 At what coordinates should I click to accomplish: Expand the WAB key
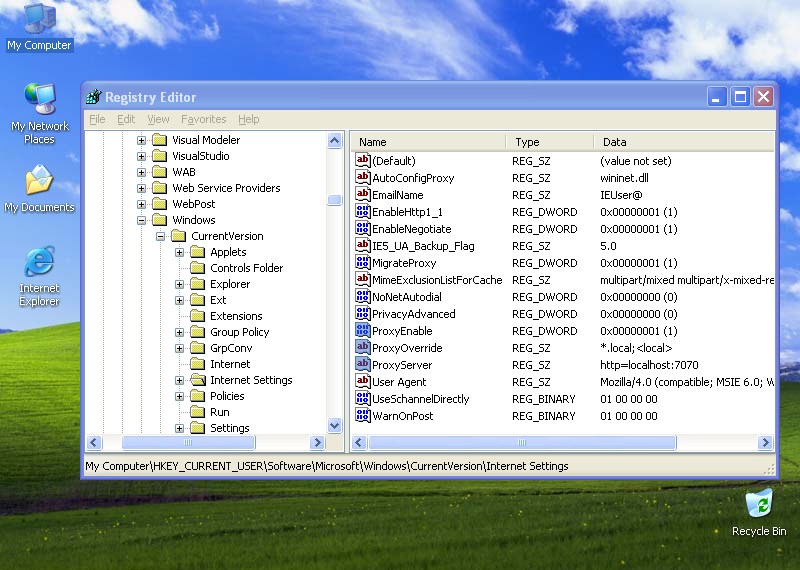(x=141, y=172)
